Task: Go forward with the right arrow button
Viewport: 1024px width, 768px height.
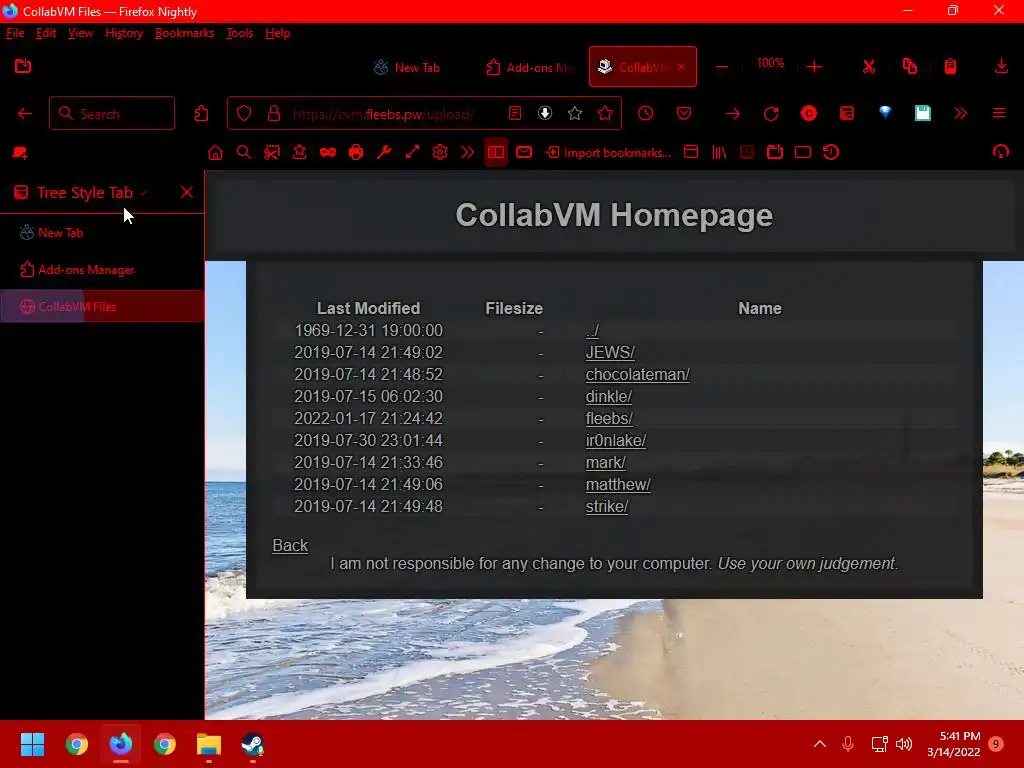Action: pyautogui.click(x=733, y=114)
